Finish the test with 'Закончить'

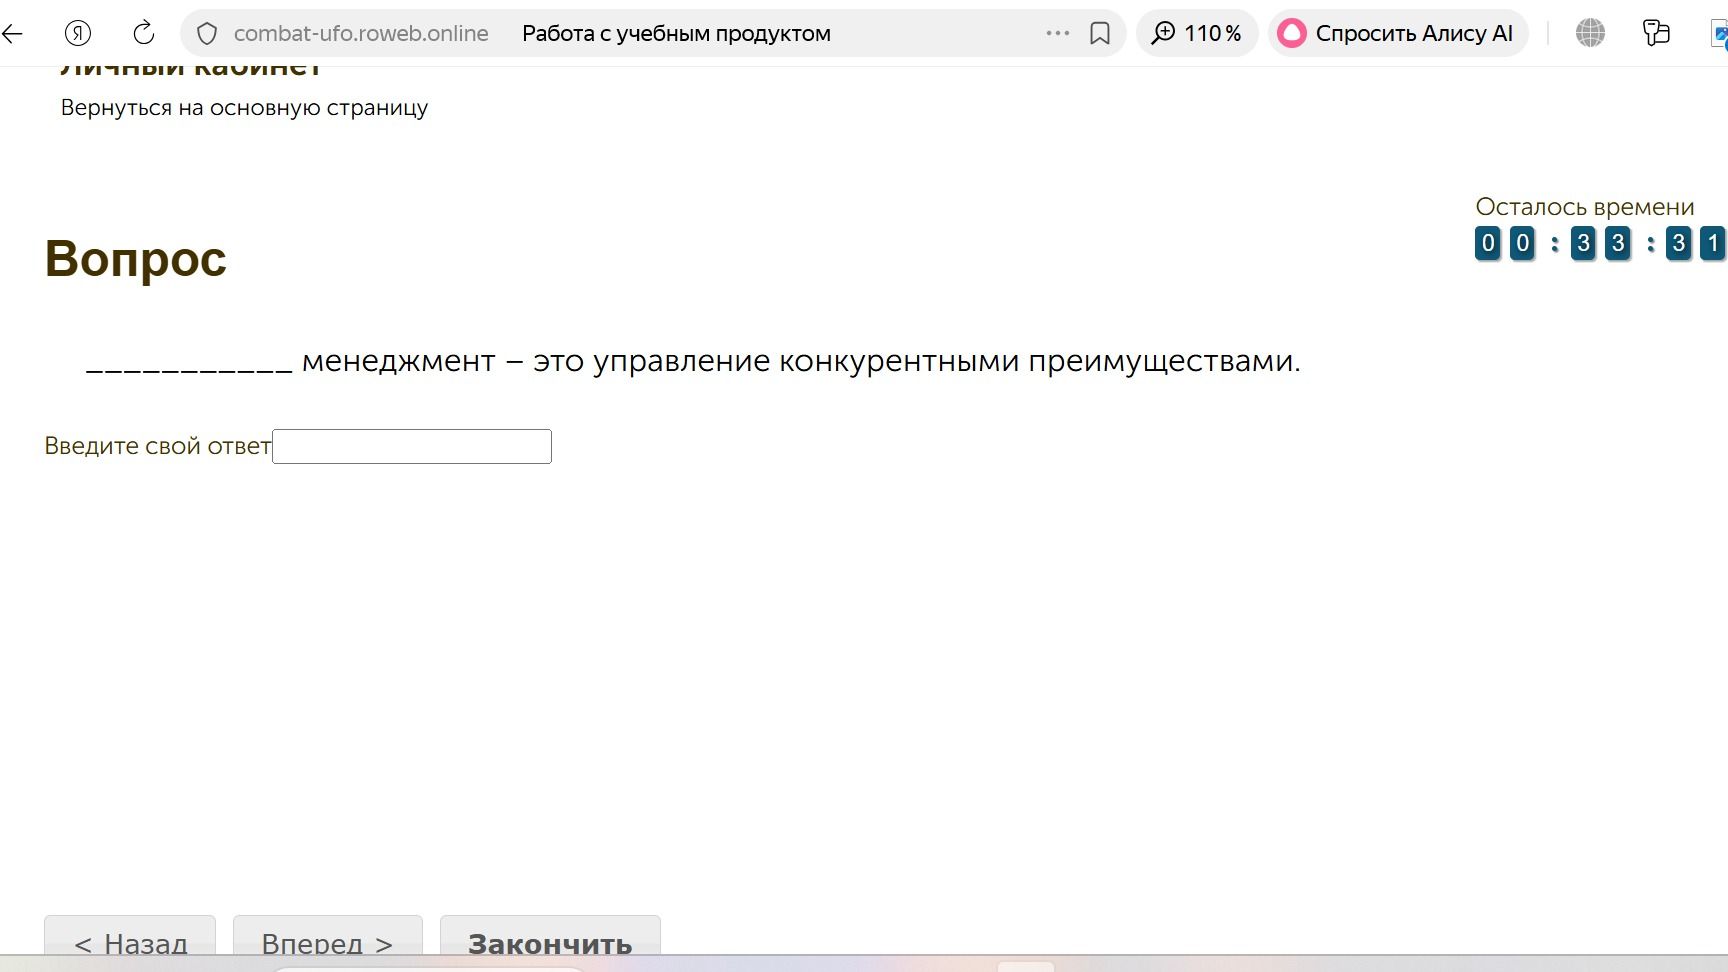[550, 940]
